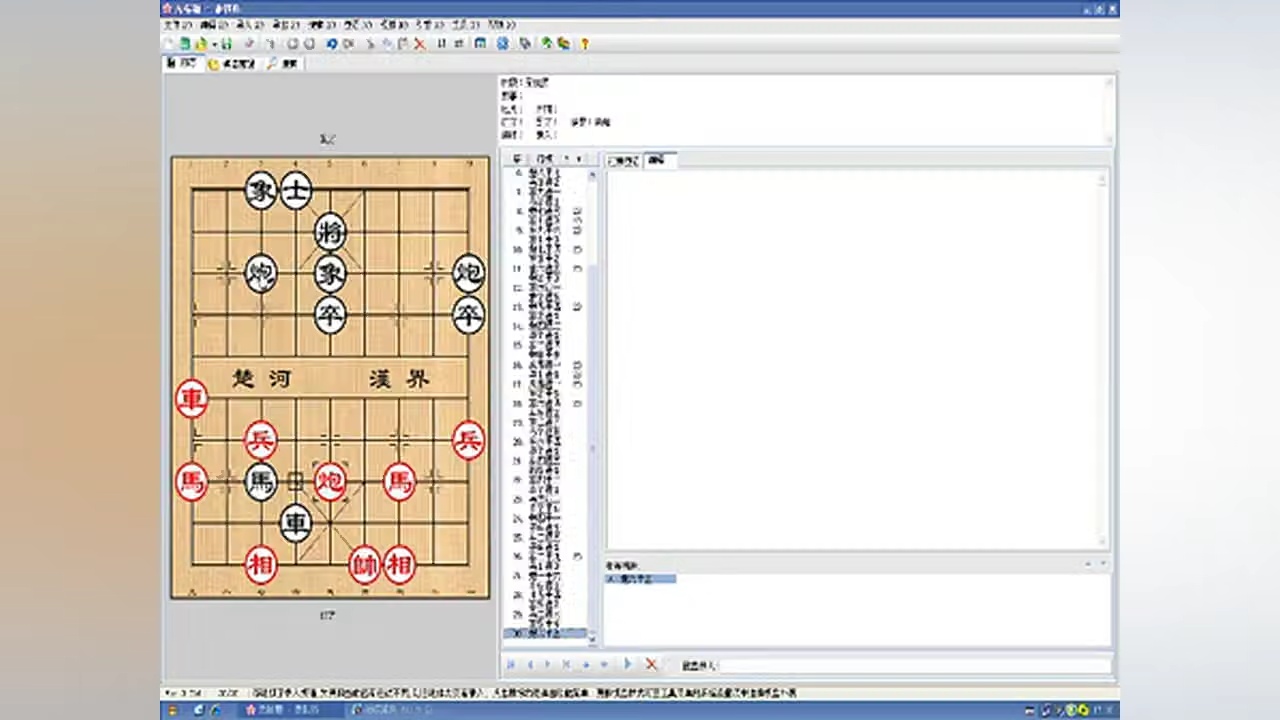Click the black 炮 on the board's left side
This screenshot has width=1280, height=720.
click(261, 273)
